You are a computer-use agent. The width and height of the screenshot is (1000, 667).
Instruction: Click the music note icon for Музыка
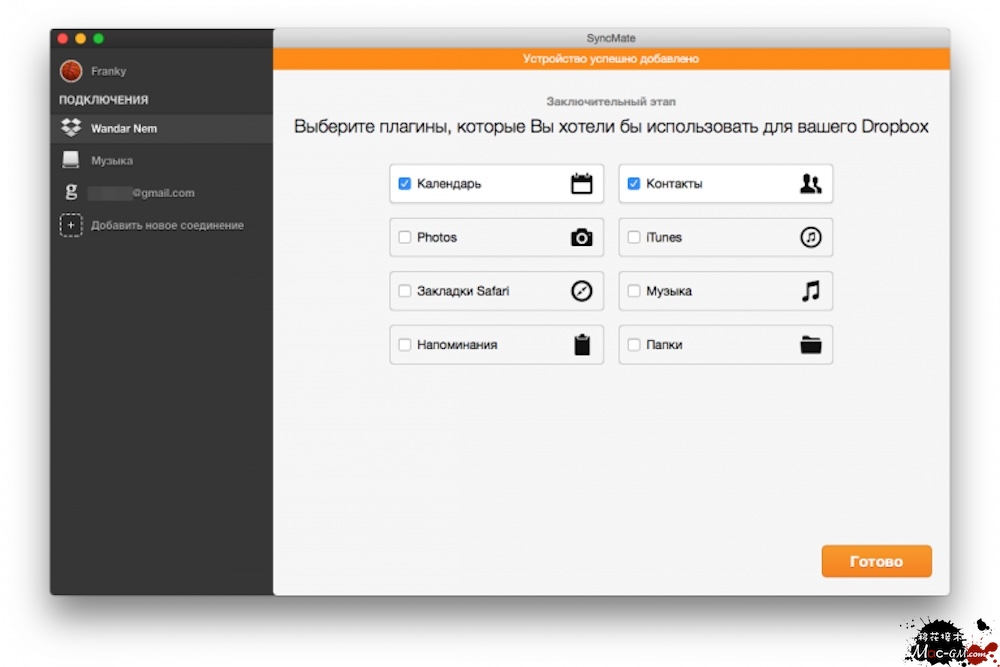(810, 291)
